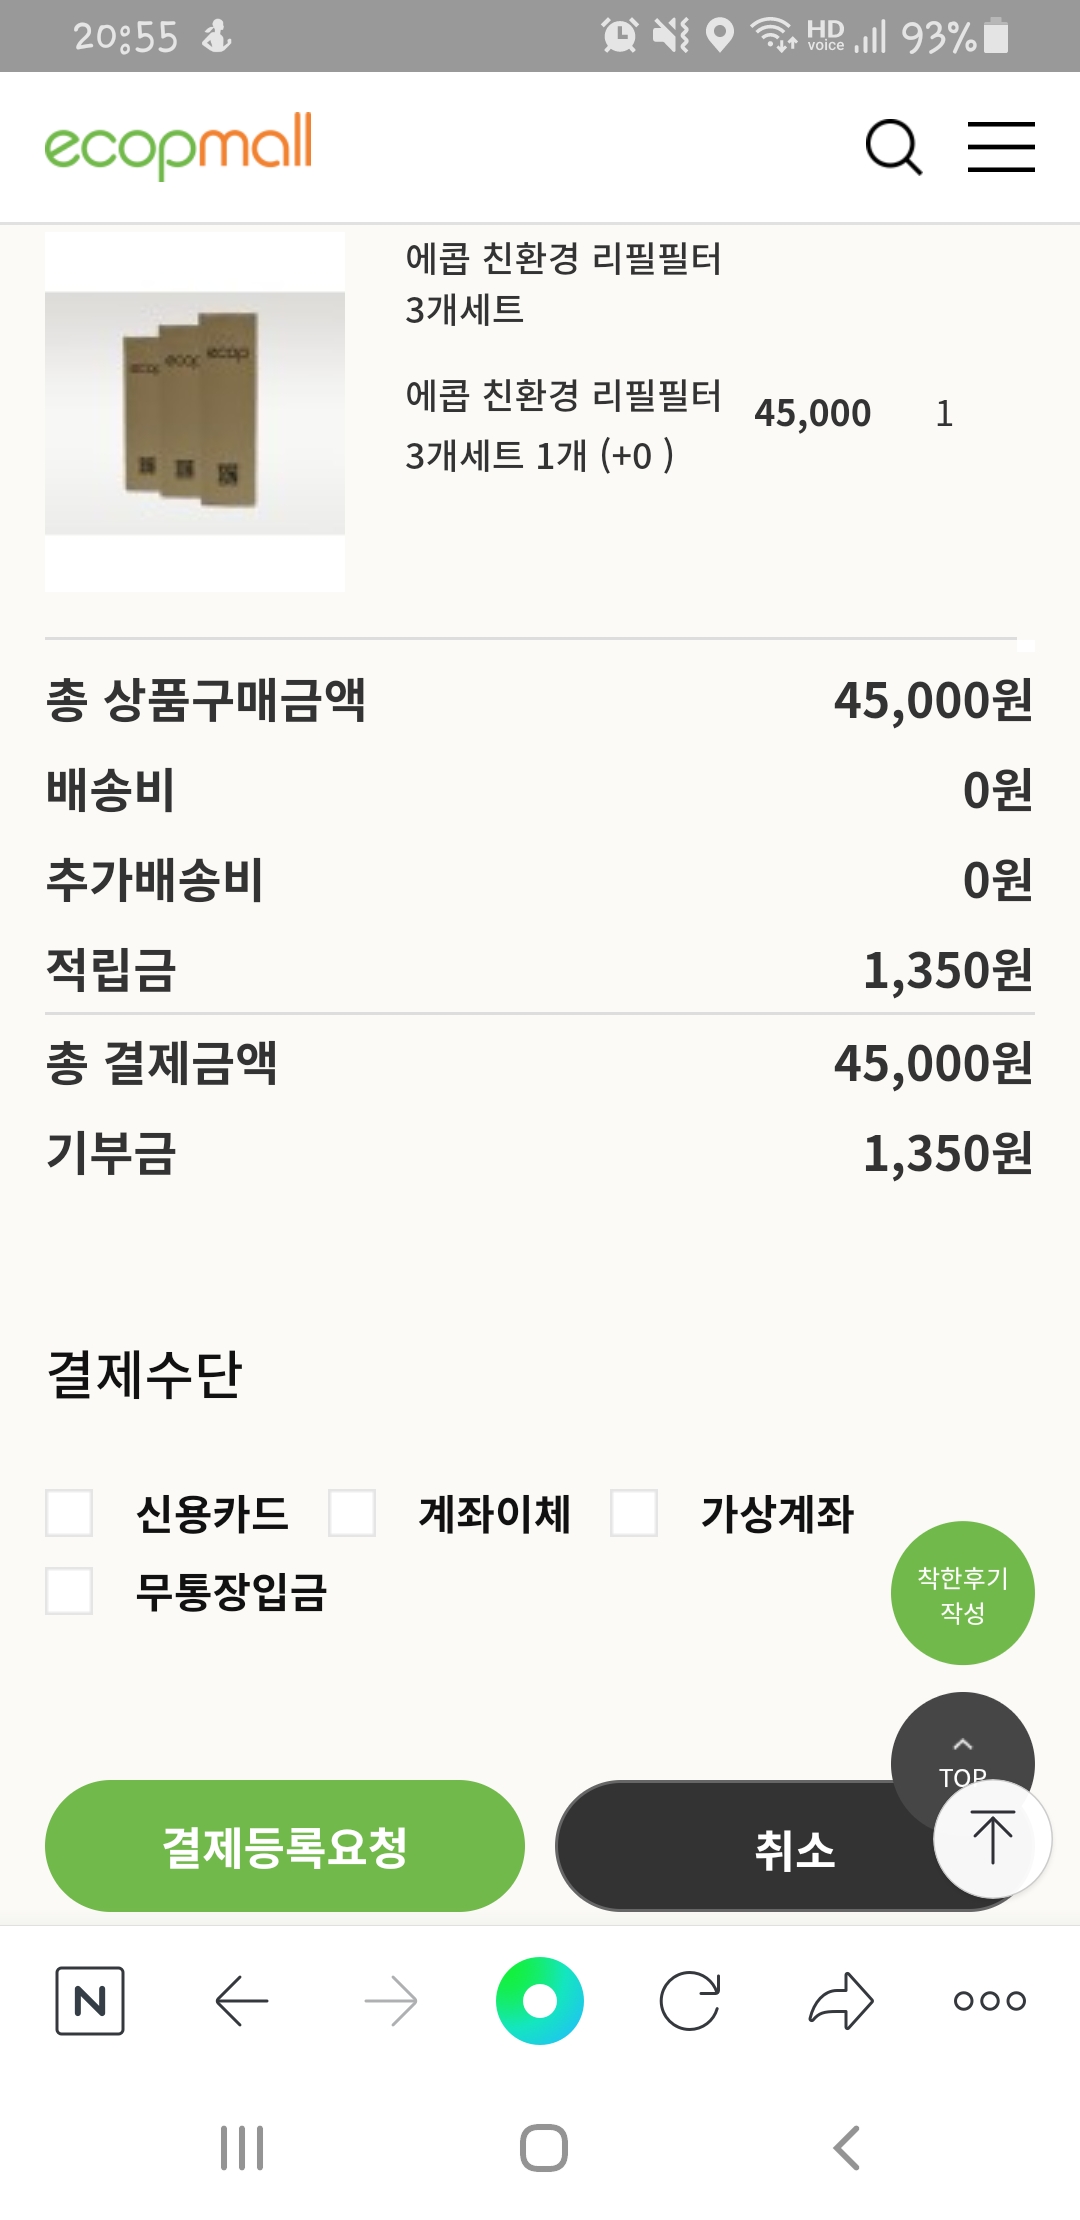Open the hamburger menu
Screen dimensions: 1080x2220
pos(1001,148)
